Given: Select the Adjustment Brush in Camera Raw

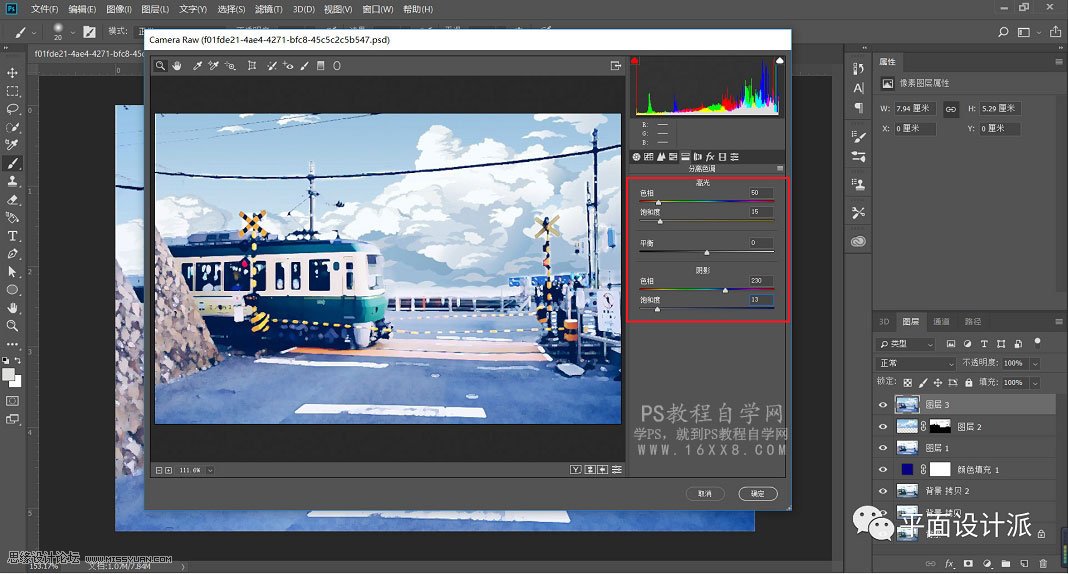Looking at the screenshot, I should click(304, 65).
